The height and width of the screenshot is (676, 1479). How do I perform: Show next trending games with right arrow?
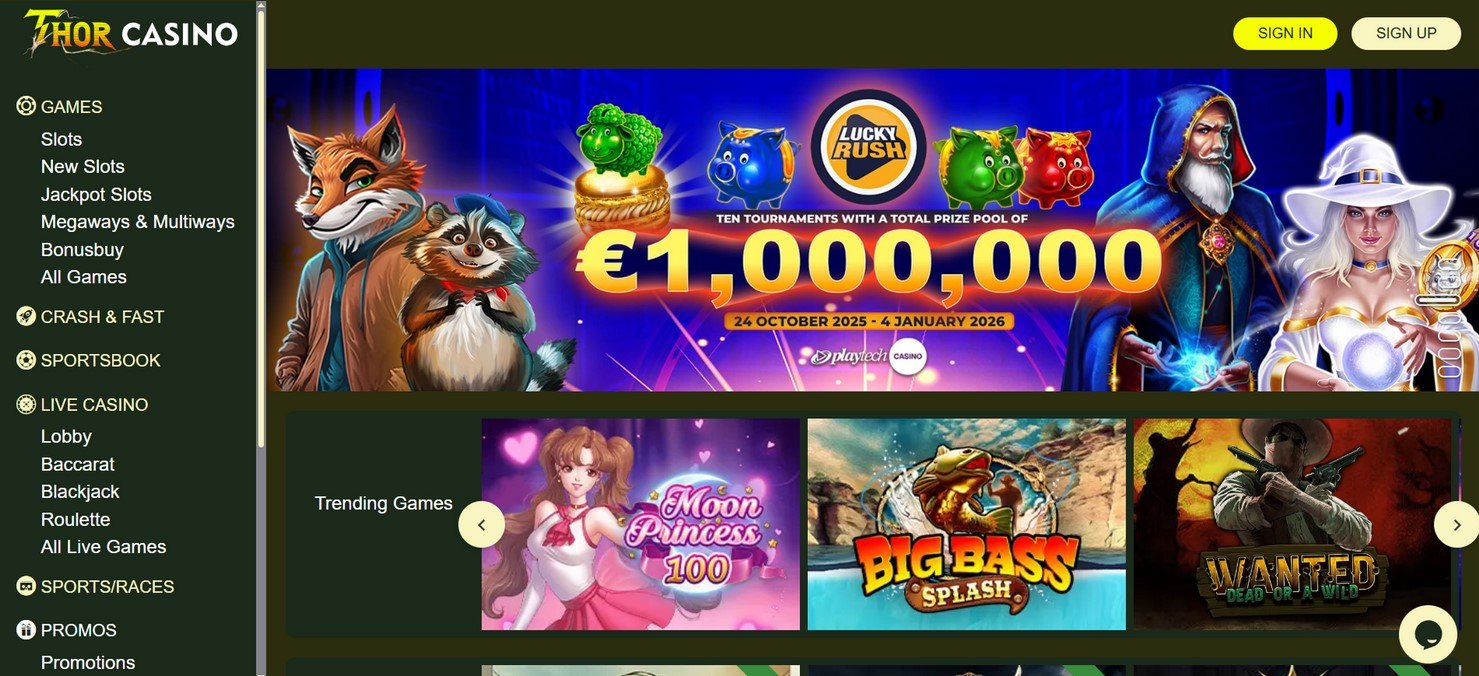[x=1456, y=524]
